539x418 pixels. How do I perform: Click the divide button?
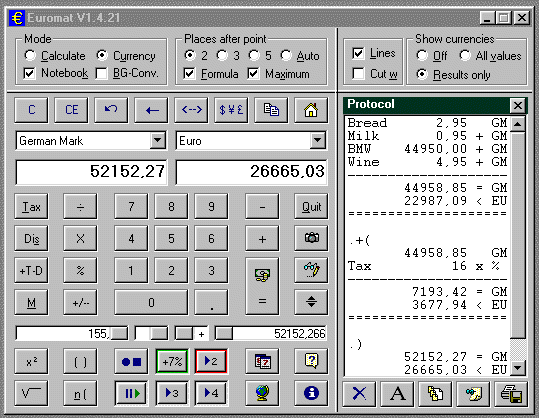[80, 206]
